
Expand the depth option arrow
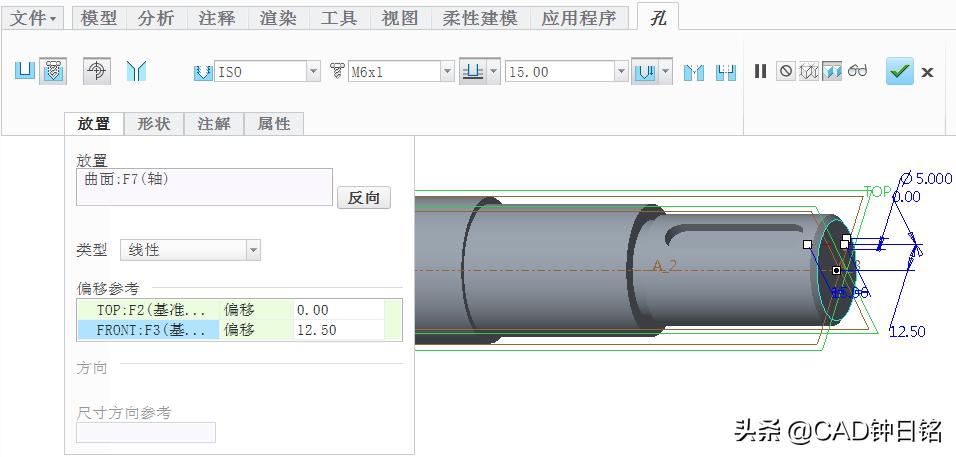tap(494, 72)
